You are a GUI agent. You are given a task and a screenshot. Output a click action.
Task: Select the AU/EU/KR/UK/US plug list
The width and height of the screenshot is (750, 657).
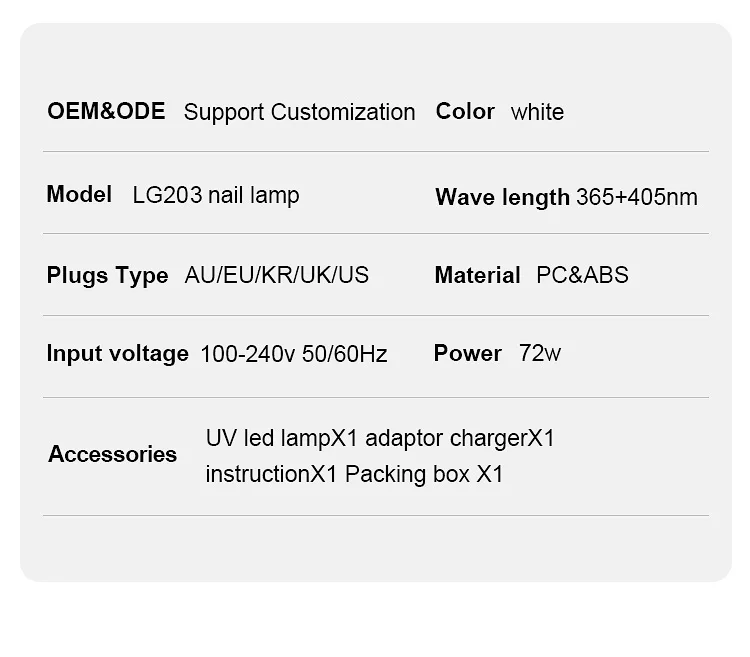tap(277, 275)
